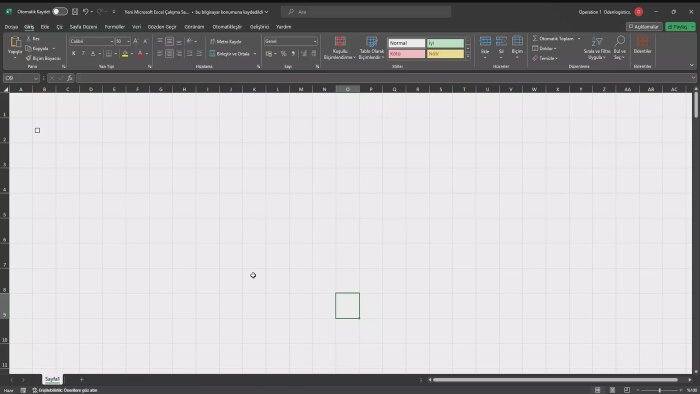The width and height of the screenshot is (700, 394).
Task: Open Sırala ve Filtre Uygula
Action: (597, 48)
